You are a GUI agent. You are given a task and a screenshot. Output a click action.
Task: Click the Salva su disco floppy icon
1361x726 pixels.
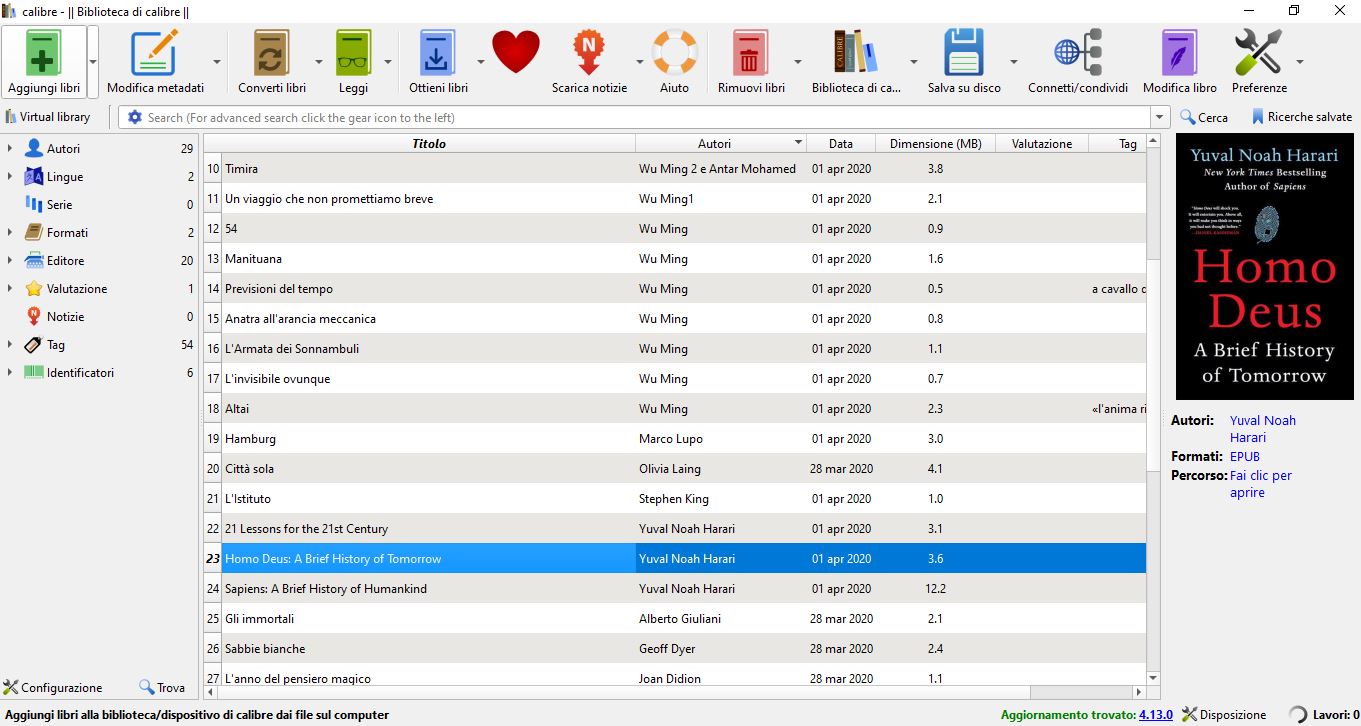(x=964, y=52)
